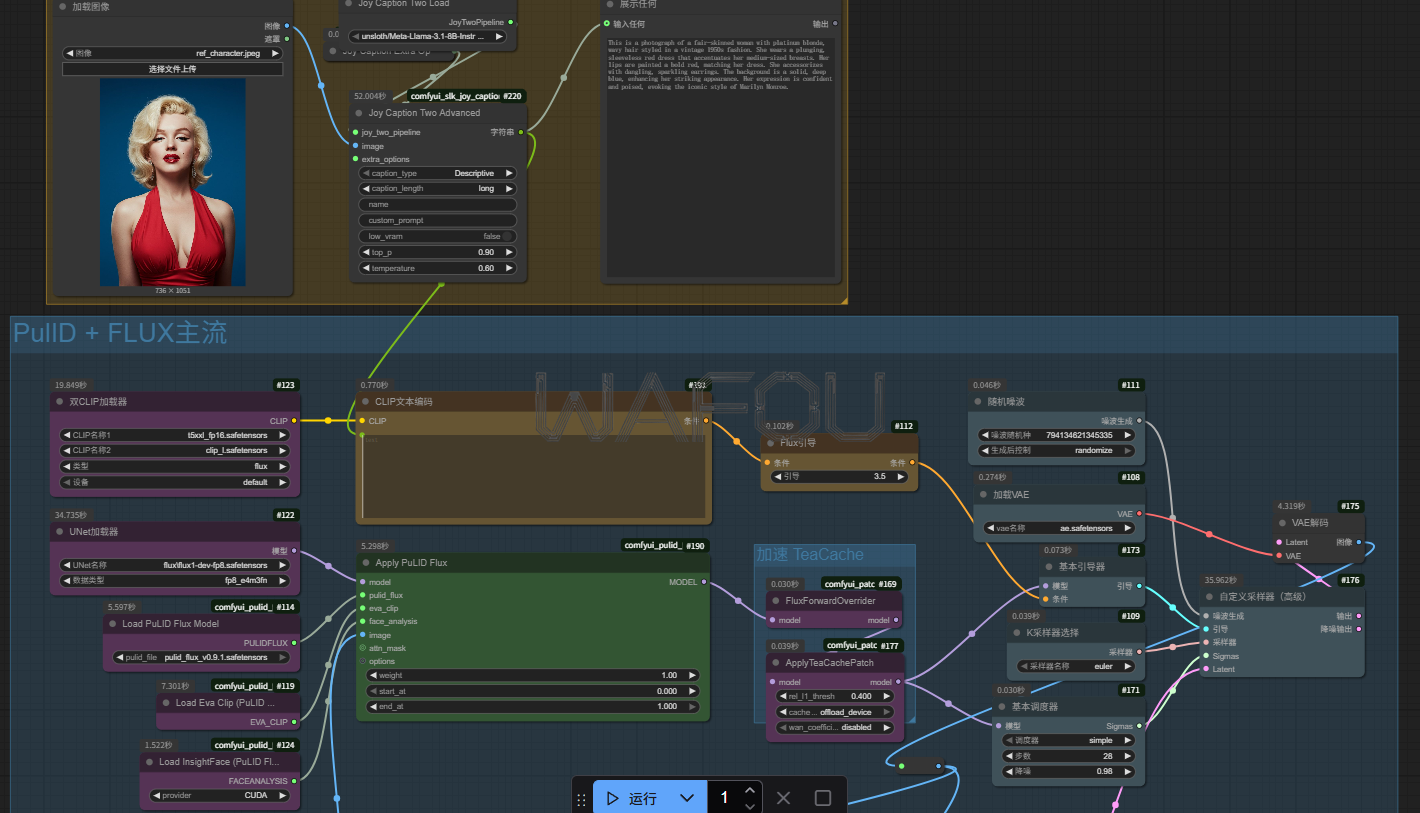Decrease temperature value with left arrow

(x=367, y=268)
